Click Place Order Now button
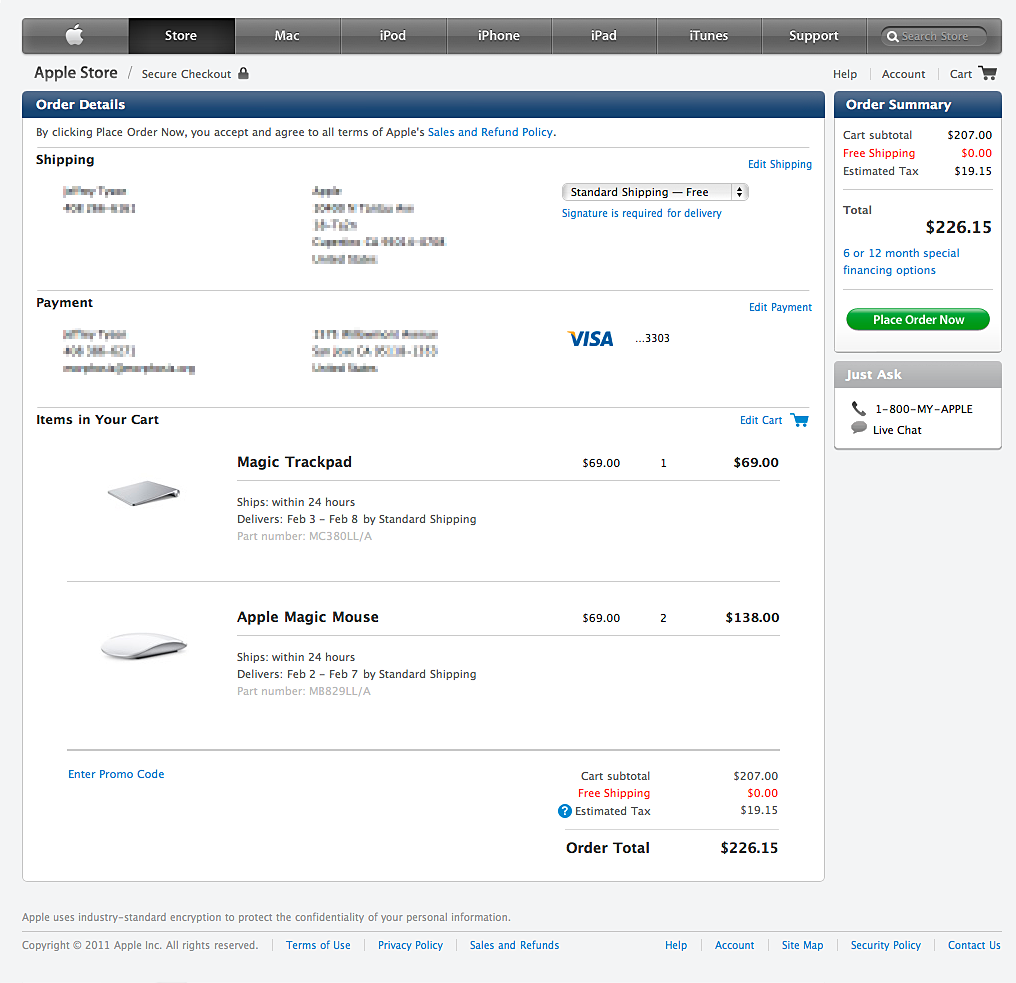 918,319
